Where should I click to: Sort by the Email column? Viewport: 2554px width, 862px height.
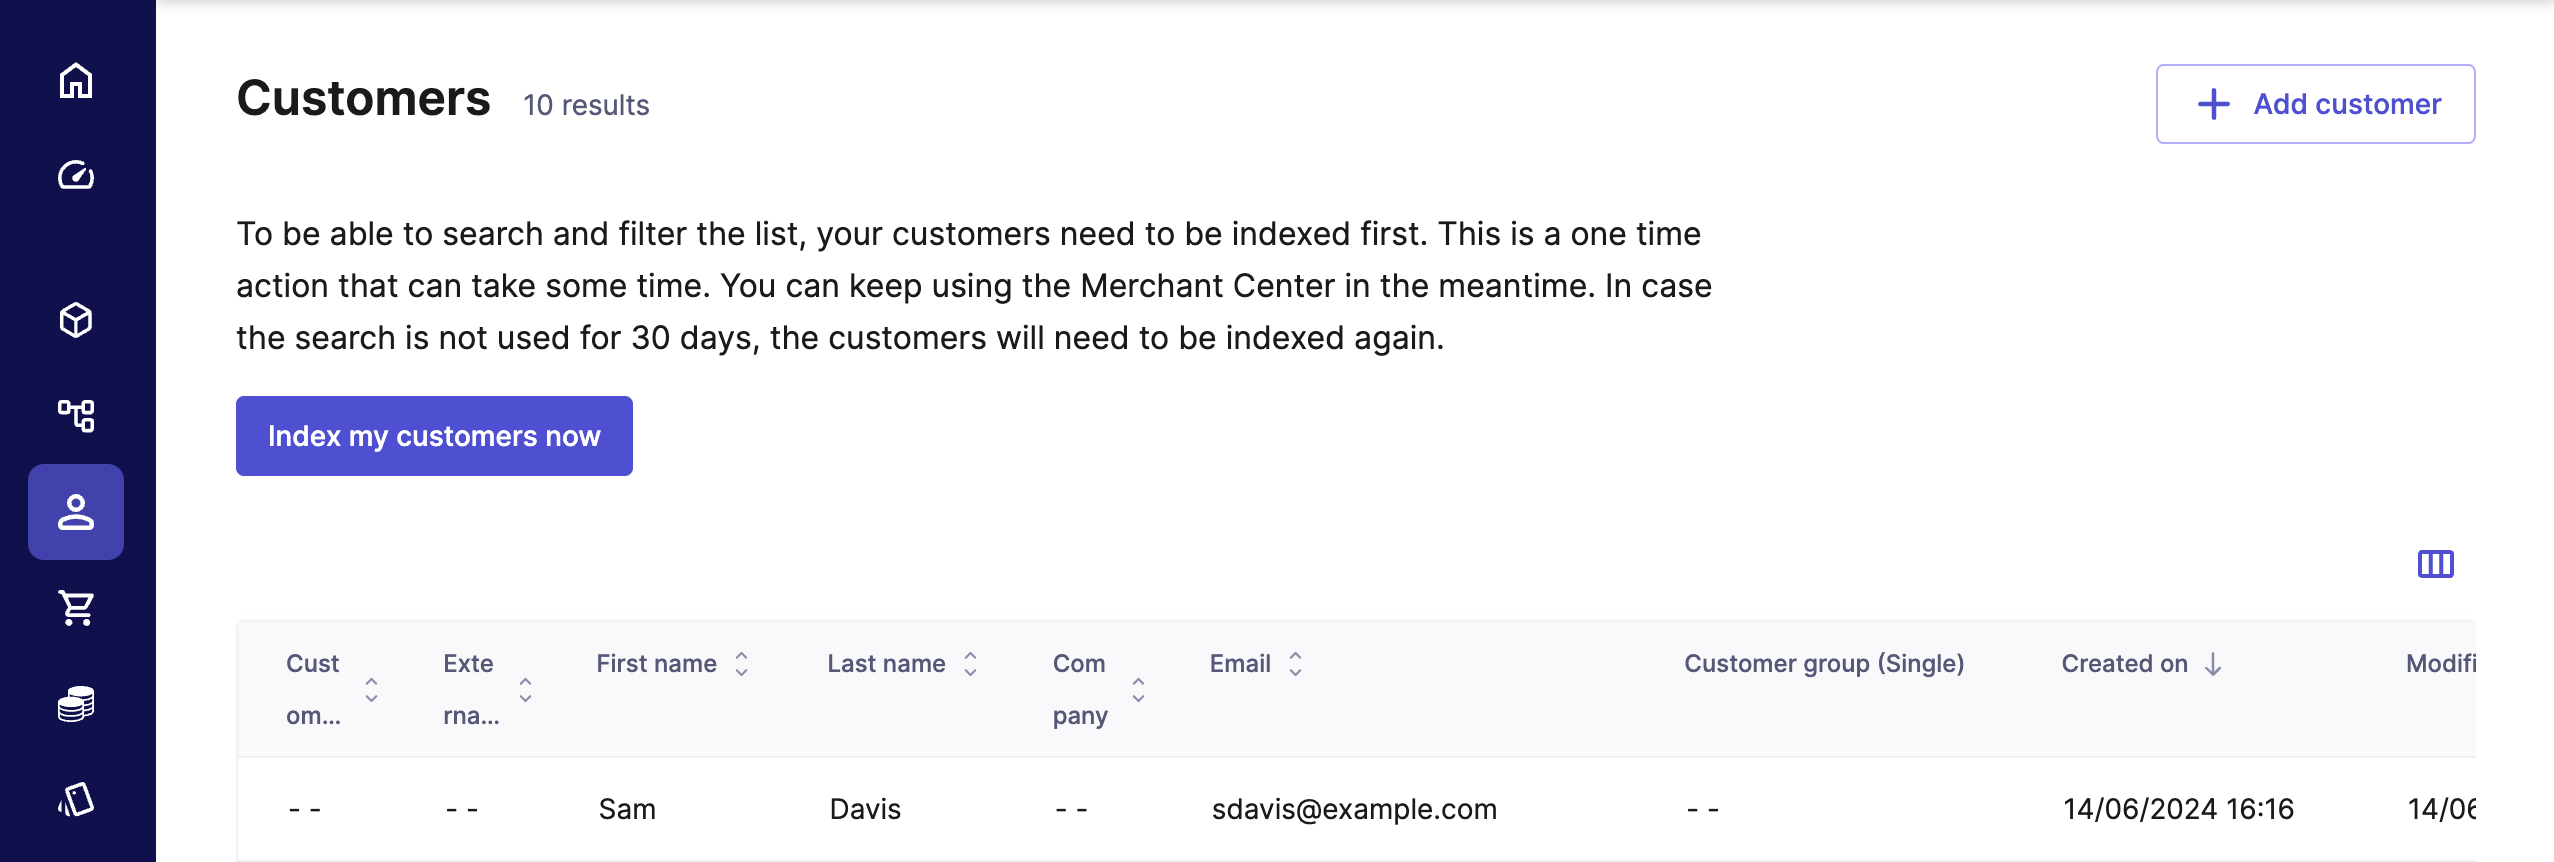pos(1295,664)
